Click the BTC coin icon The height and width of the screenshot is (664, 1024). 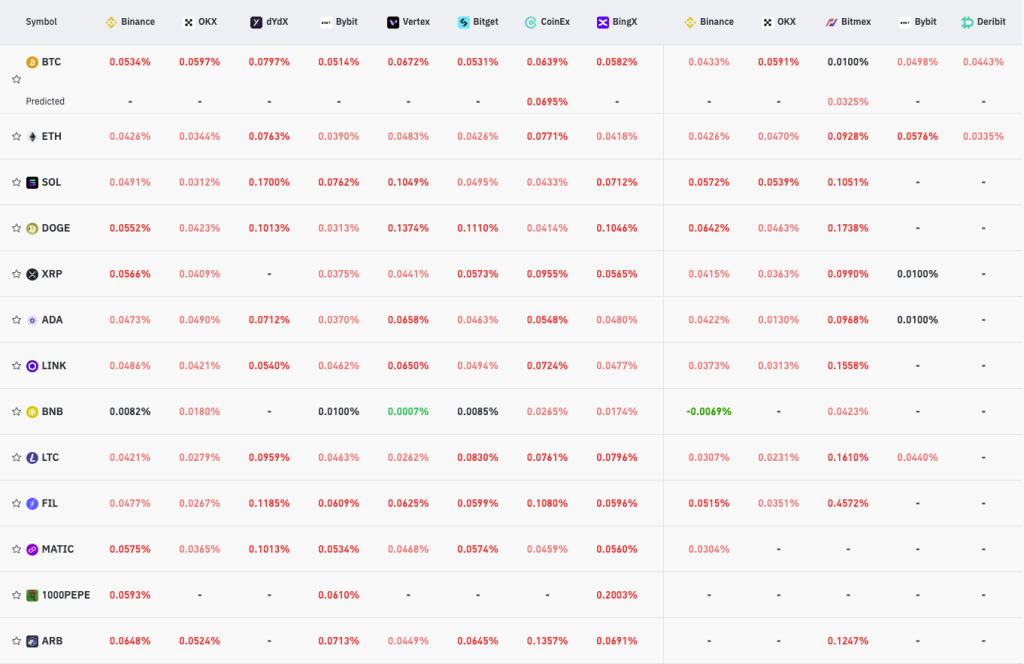(32, 62)
